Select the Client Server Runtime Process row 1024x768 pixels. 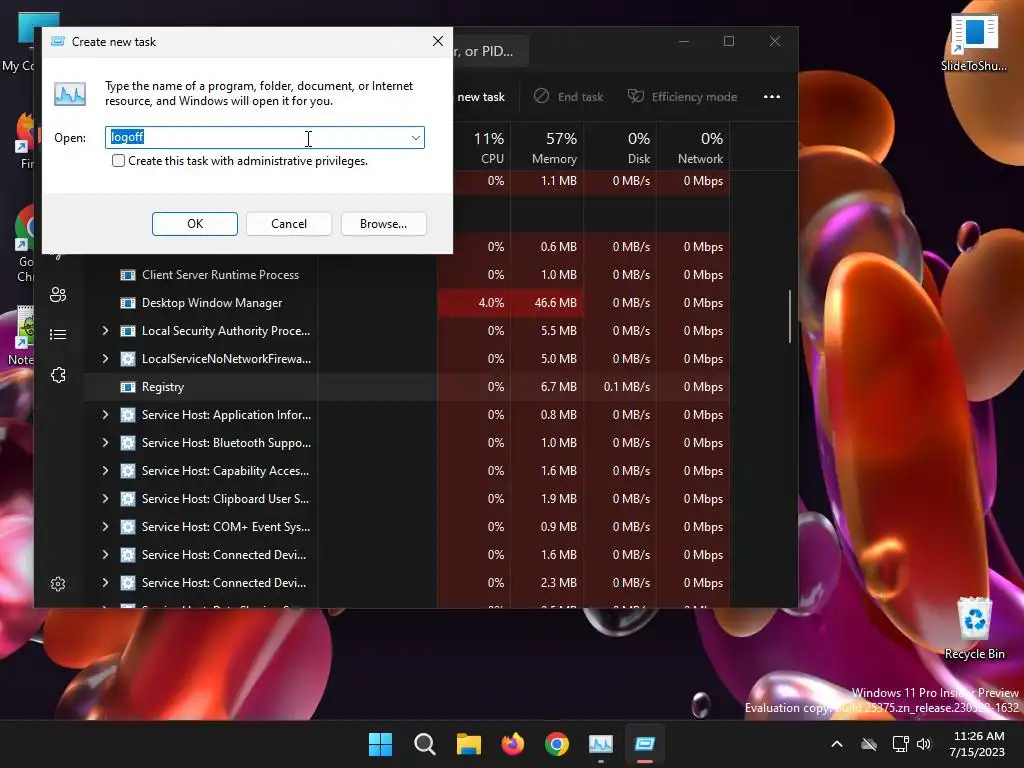408,275
